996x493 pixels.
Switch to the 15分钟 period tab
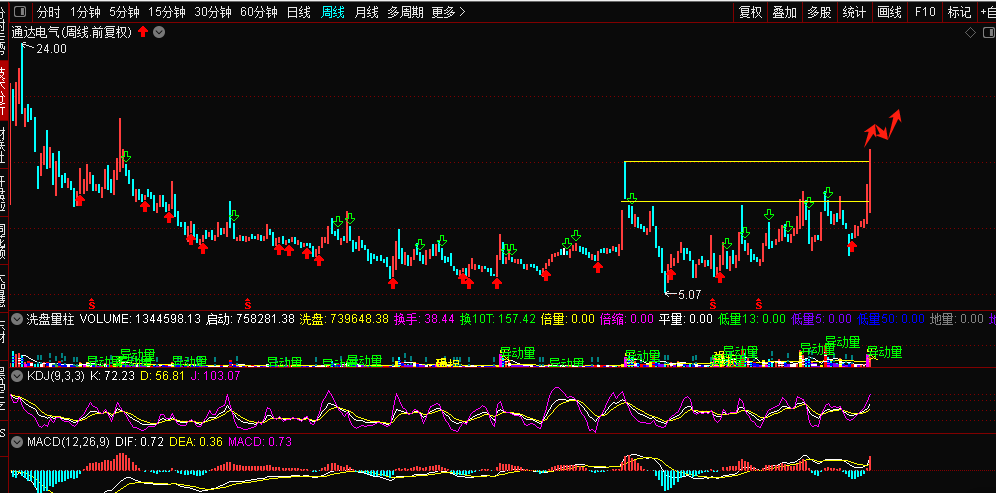[x=167, y=12]
